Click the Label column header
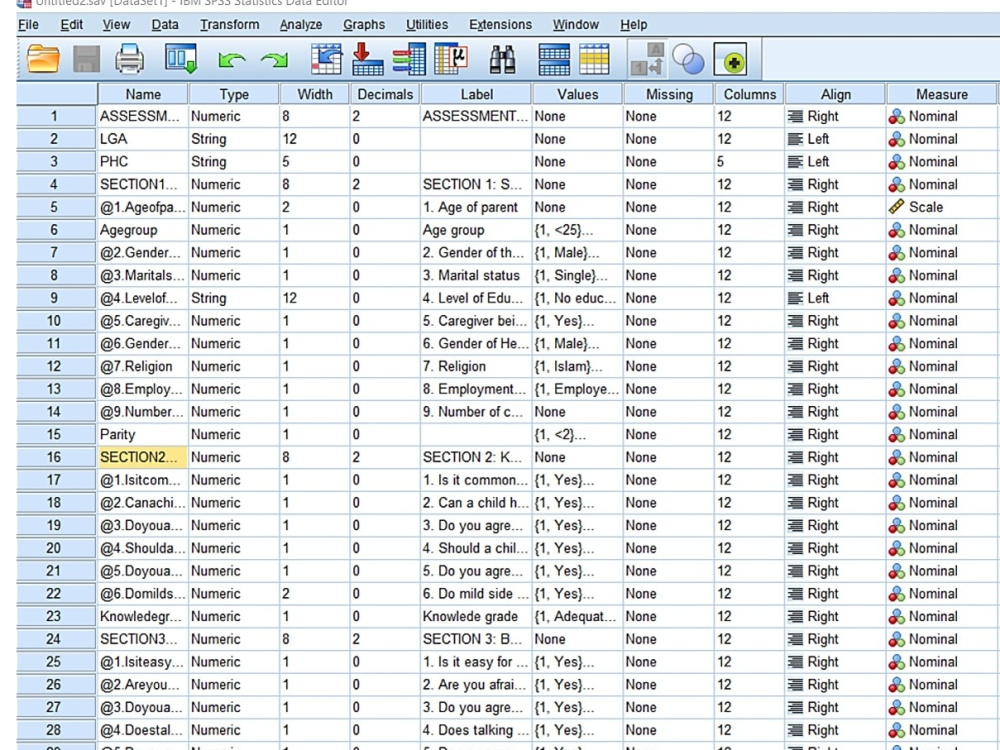Viewport: 1000px width, 750px height. click(x=476, y=94)
